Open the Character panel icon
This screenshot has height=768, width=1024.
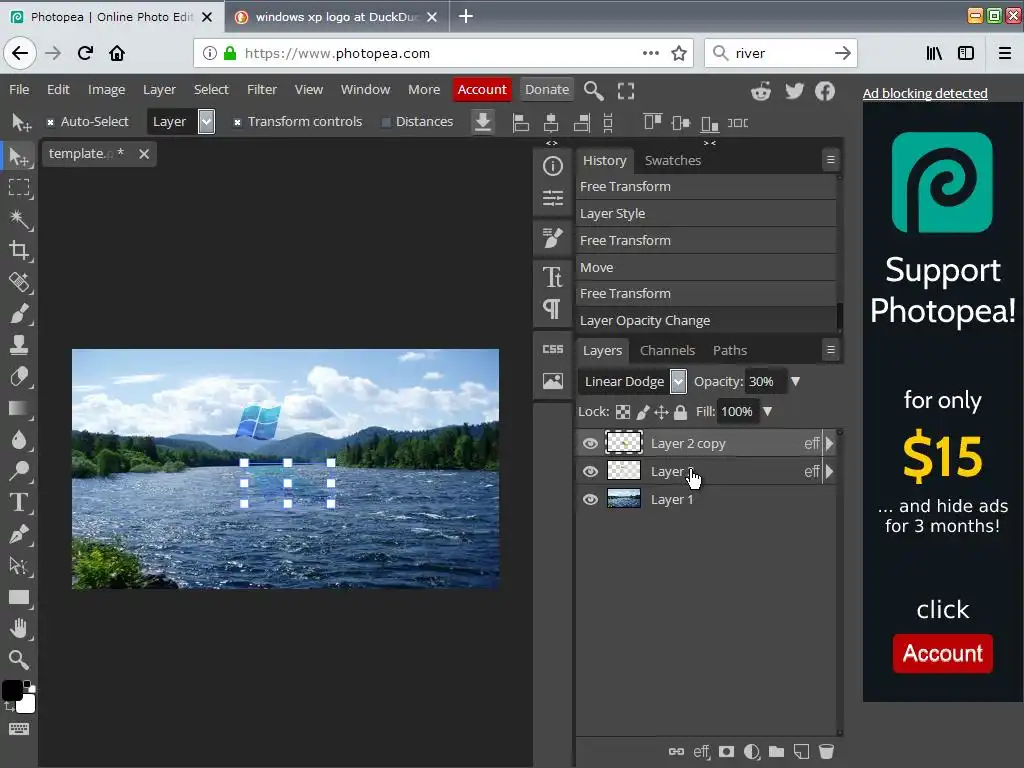(552, 277)
